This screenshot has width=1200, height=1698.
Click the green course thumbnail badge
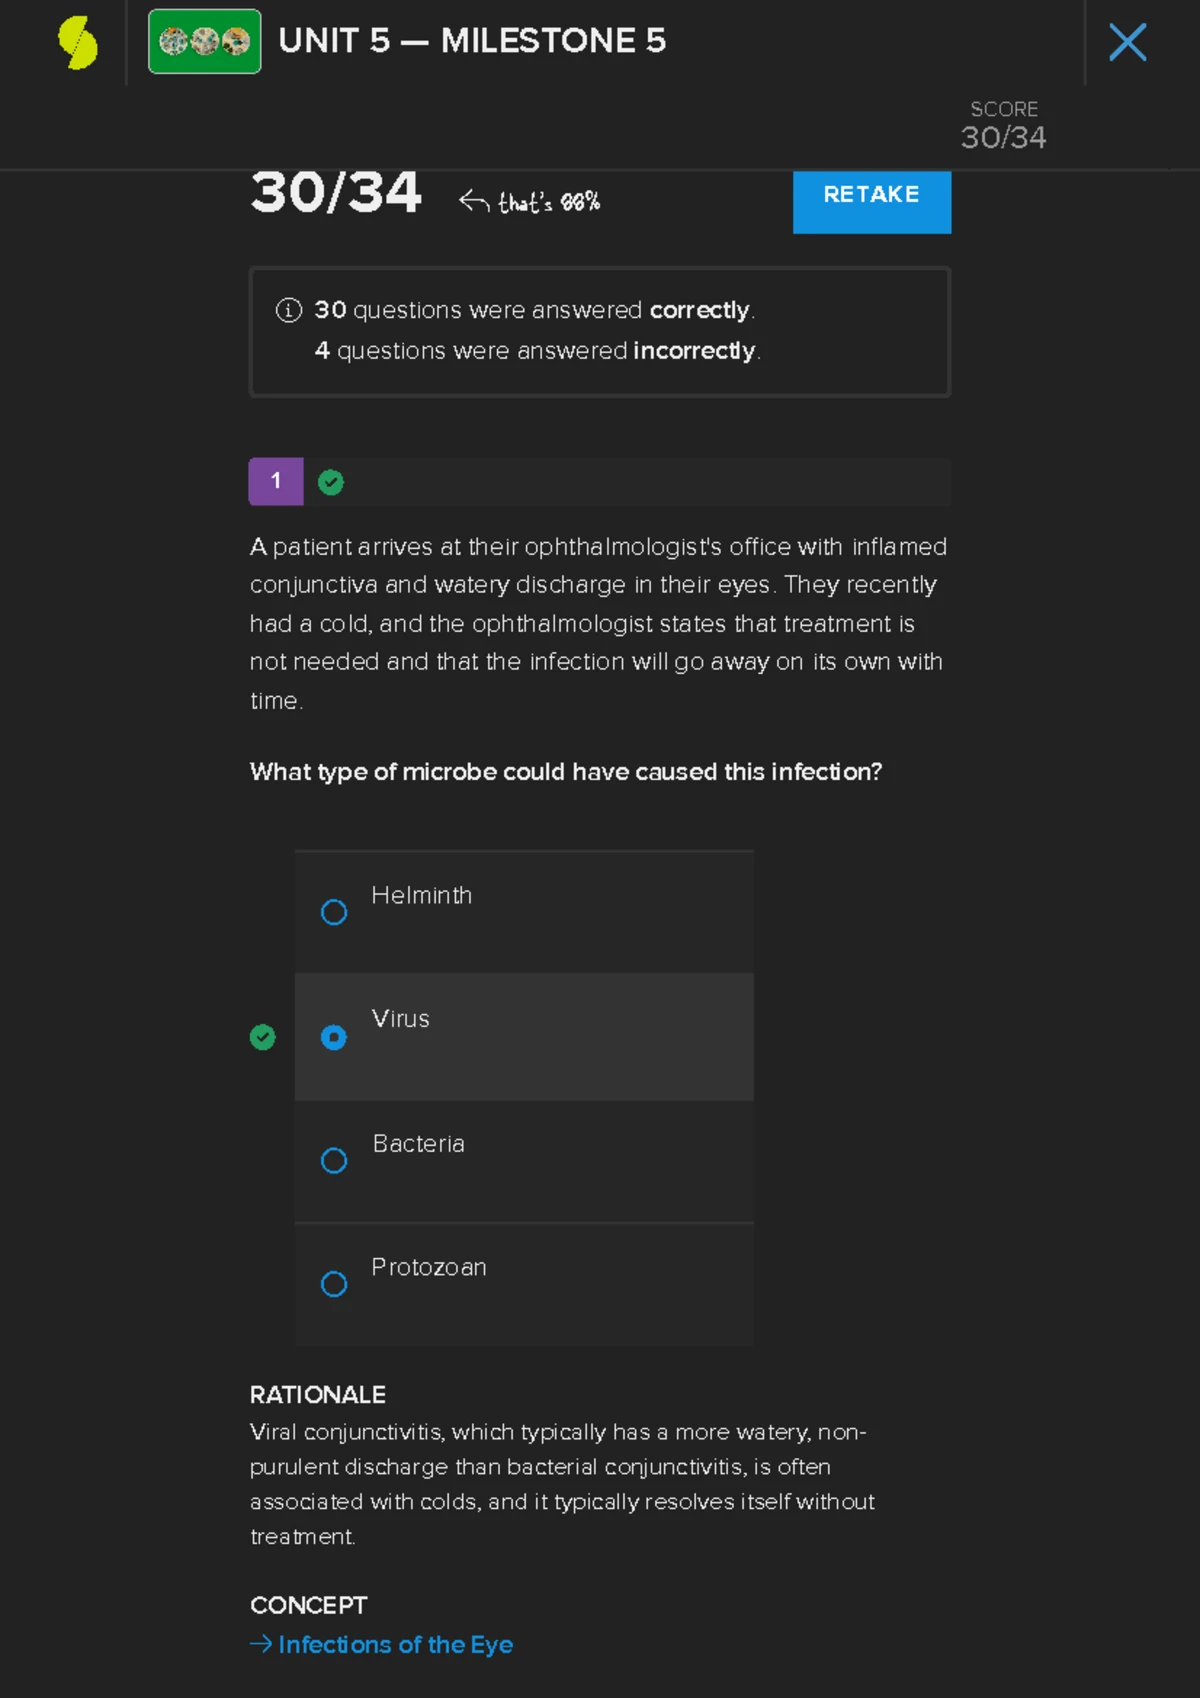[x=204, y=42]
